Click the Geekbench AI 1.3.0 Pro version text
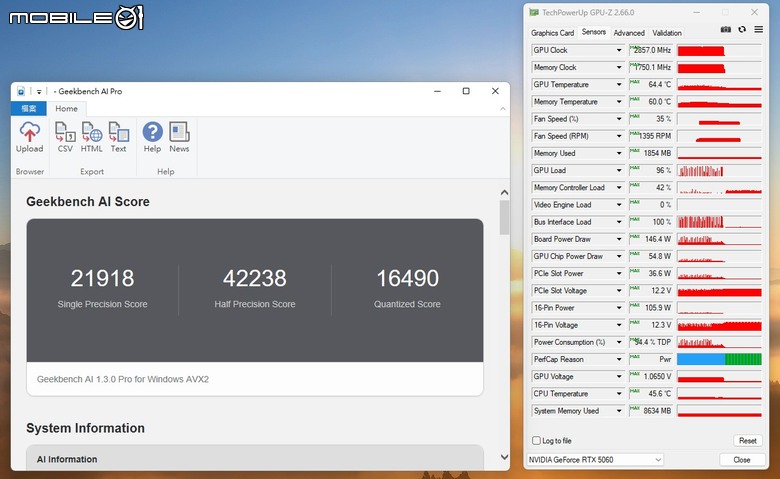The height and width of the screenshot is (479, 780). coord(123,379)
